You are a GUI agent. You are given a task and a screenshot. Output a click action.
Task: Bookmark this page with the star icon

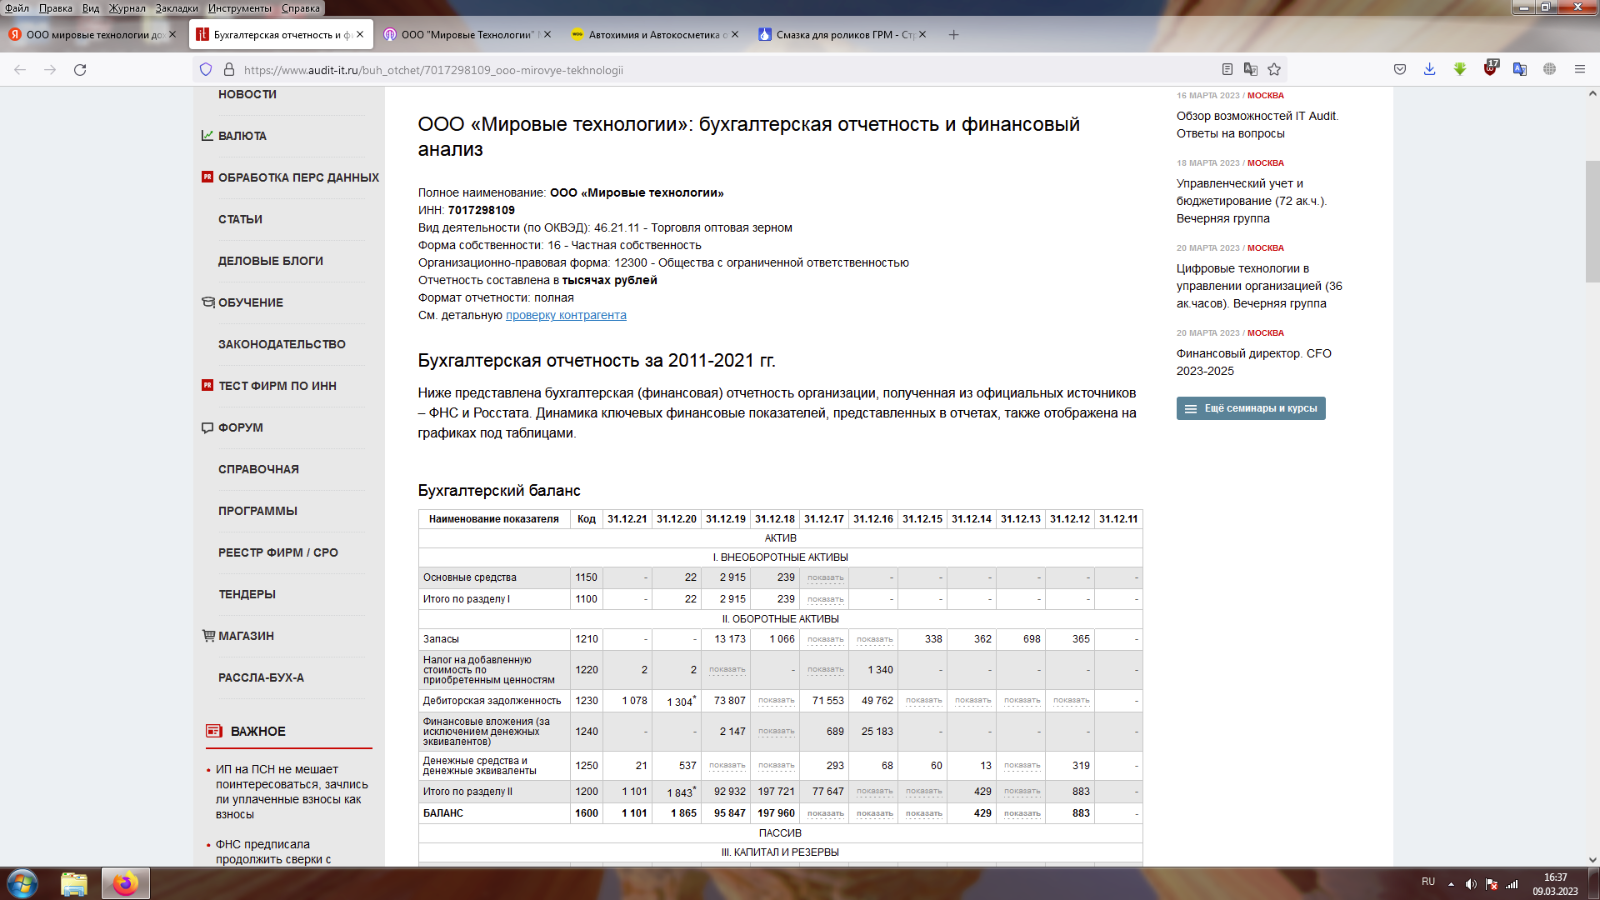[1274, 69]
